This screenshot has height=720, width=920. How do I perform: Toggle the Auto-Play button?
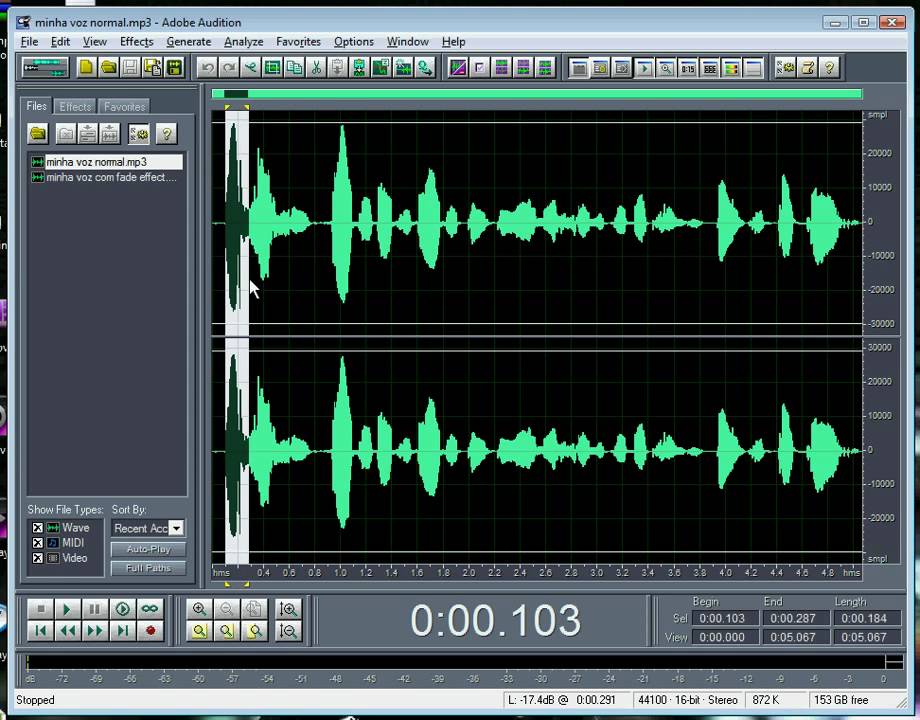click(x=148, y=549)
